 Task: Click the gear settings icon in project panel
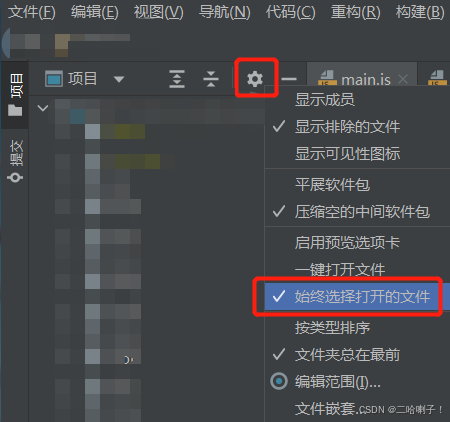point(255,79)
